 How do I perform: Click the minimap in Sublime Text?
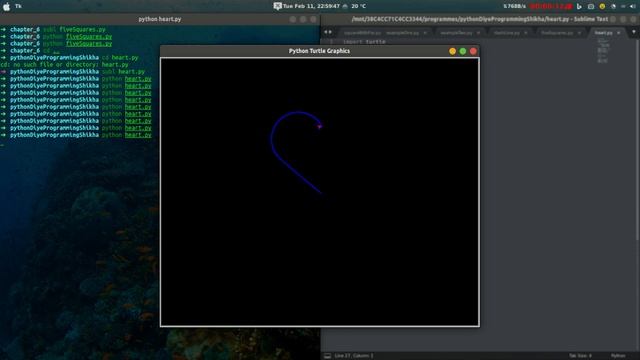[602, 51]
